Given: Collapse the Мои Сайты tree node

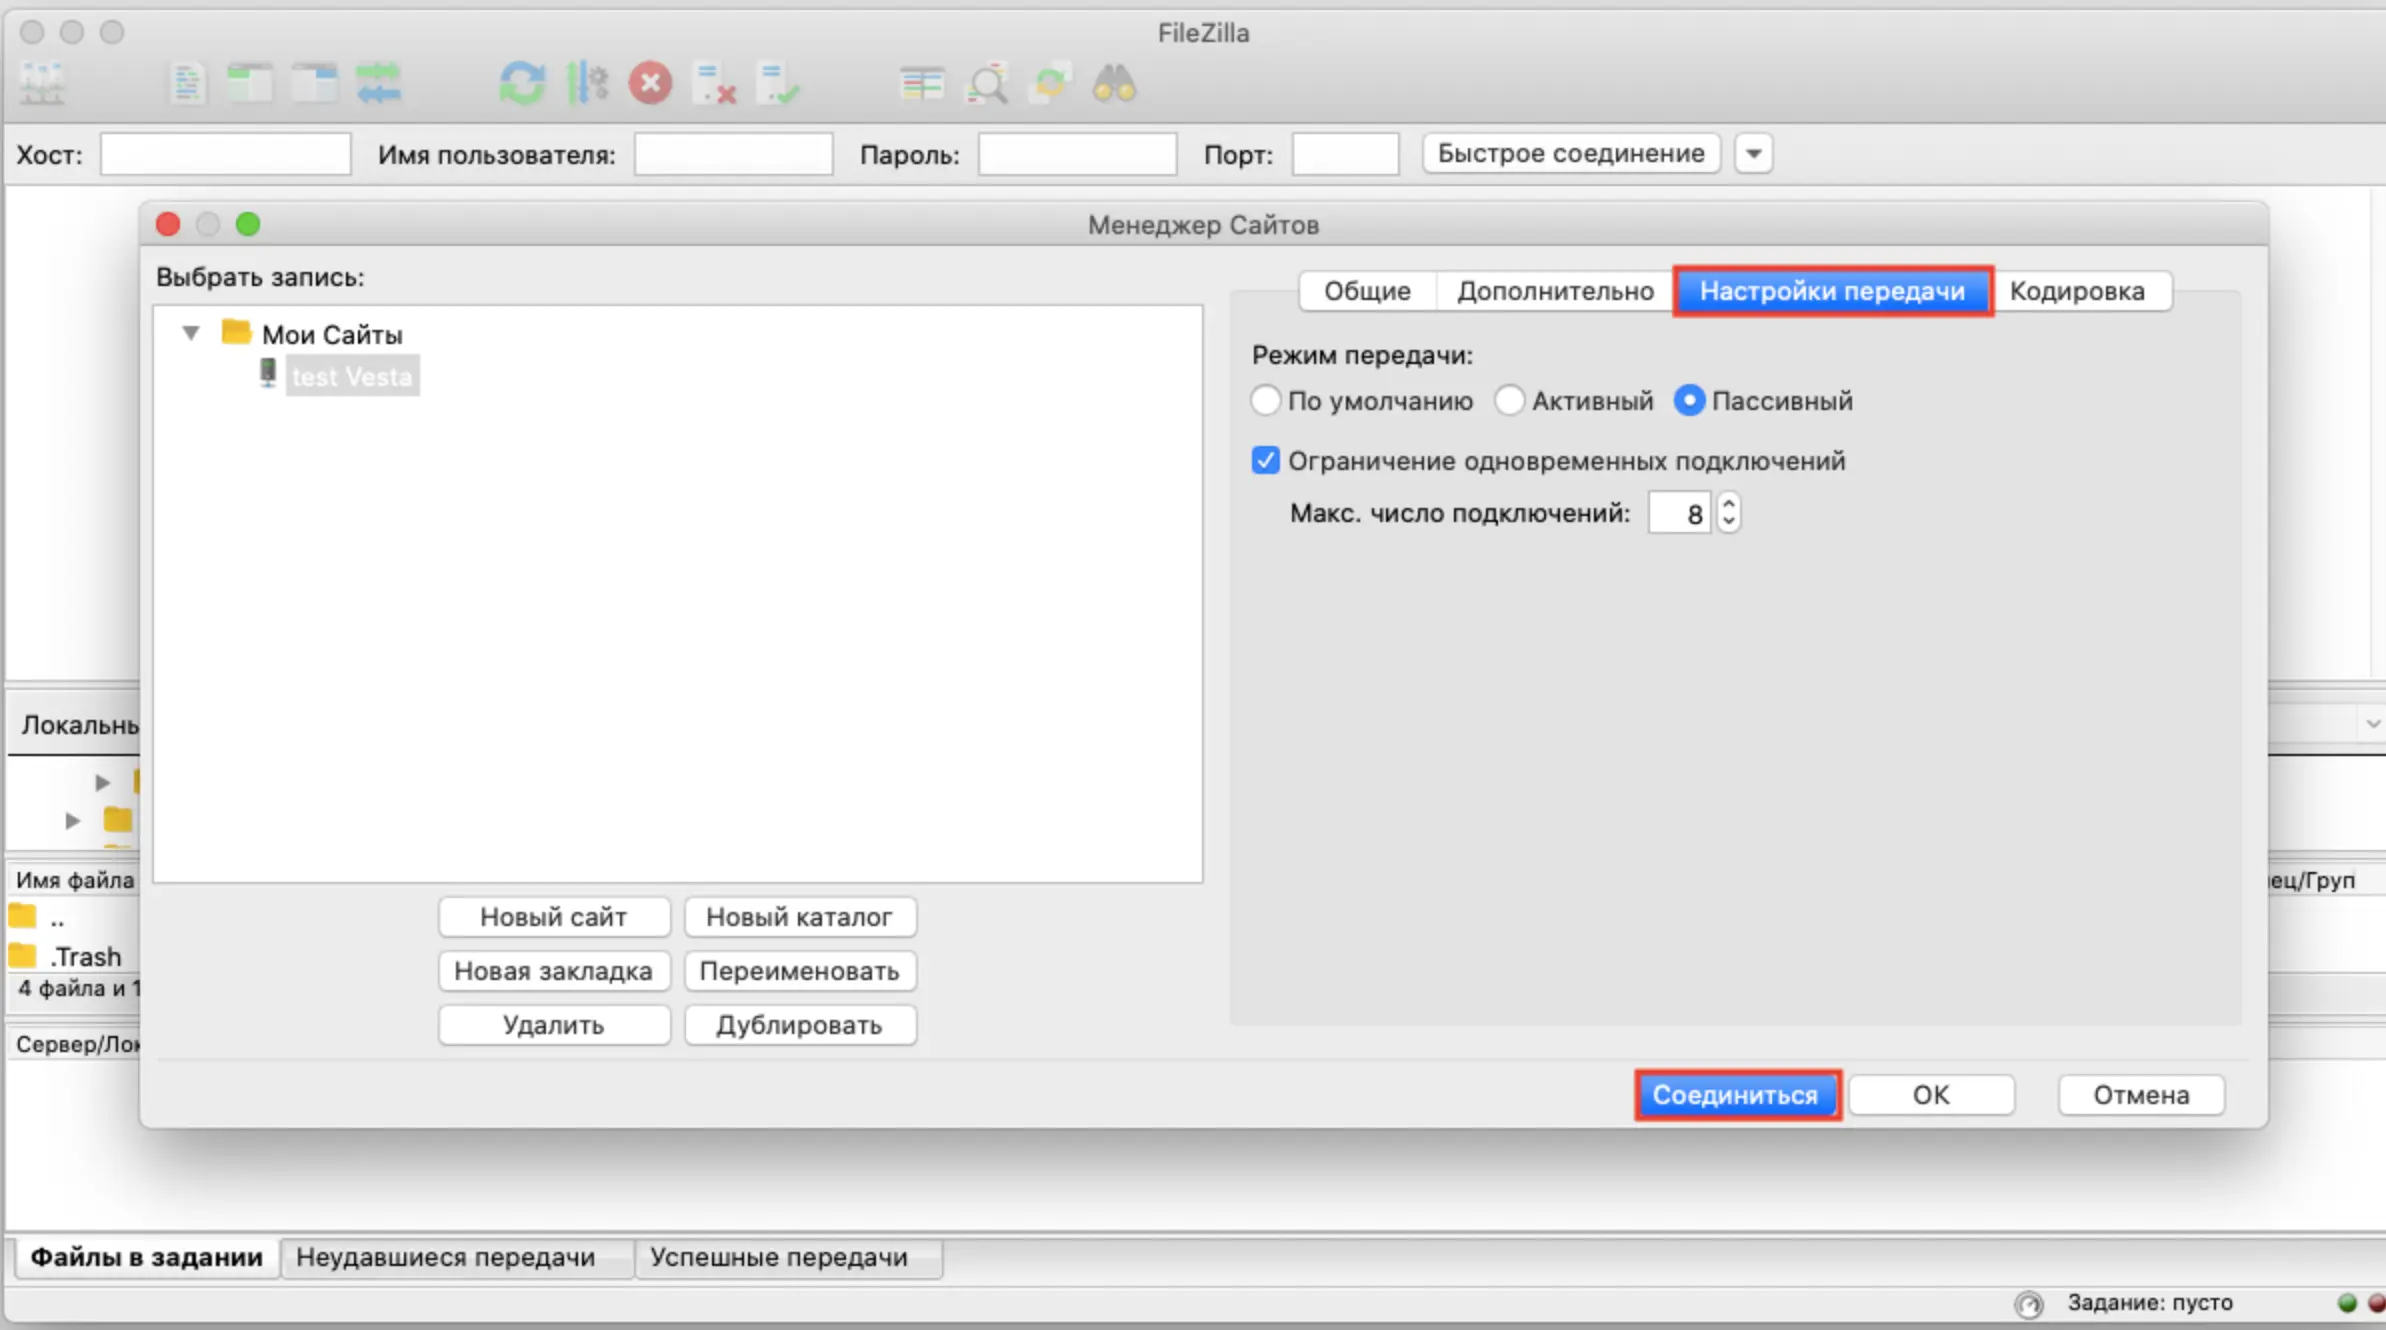Looking at the screenshot, I should tap(190, 332).
